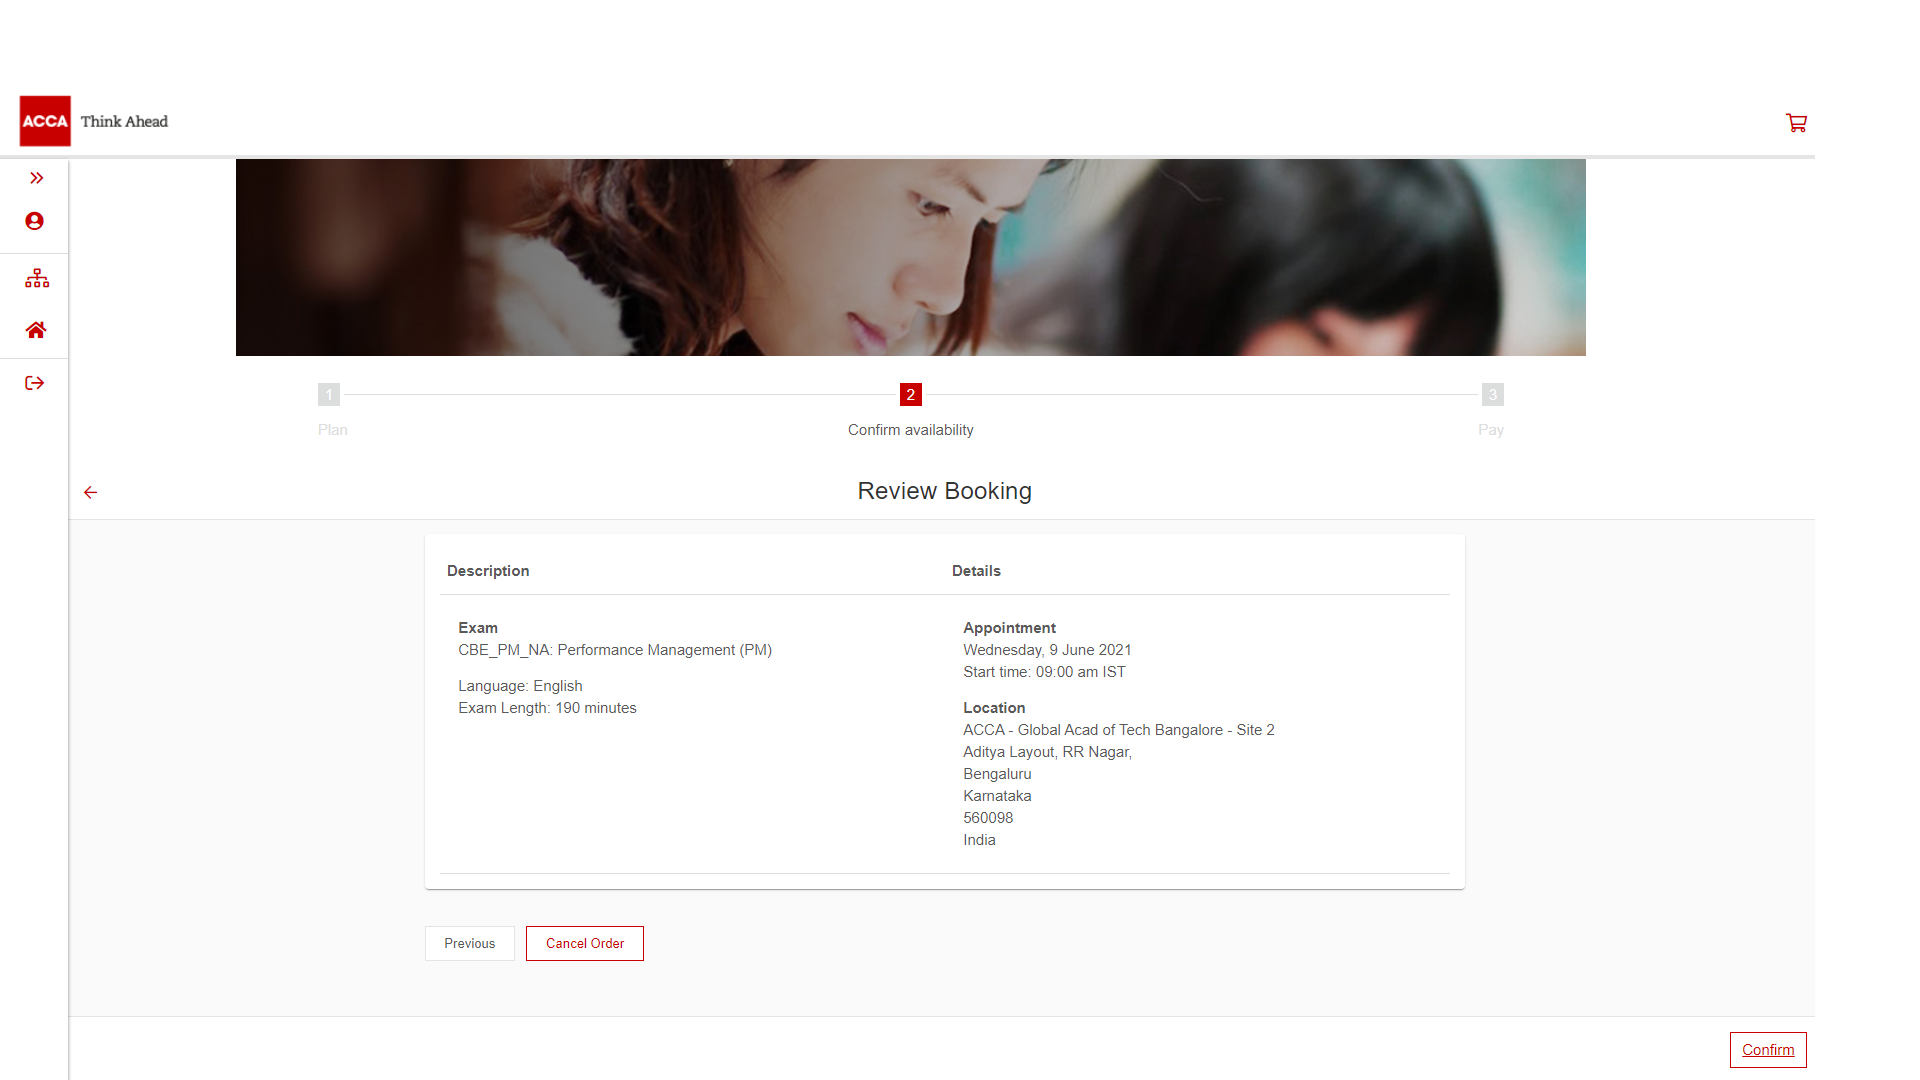Click the Confirm button
This screenshot has width=1920, height=1080.
(x=1767, y=1049)
